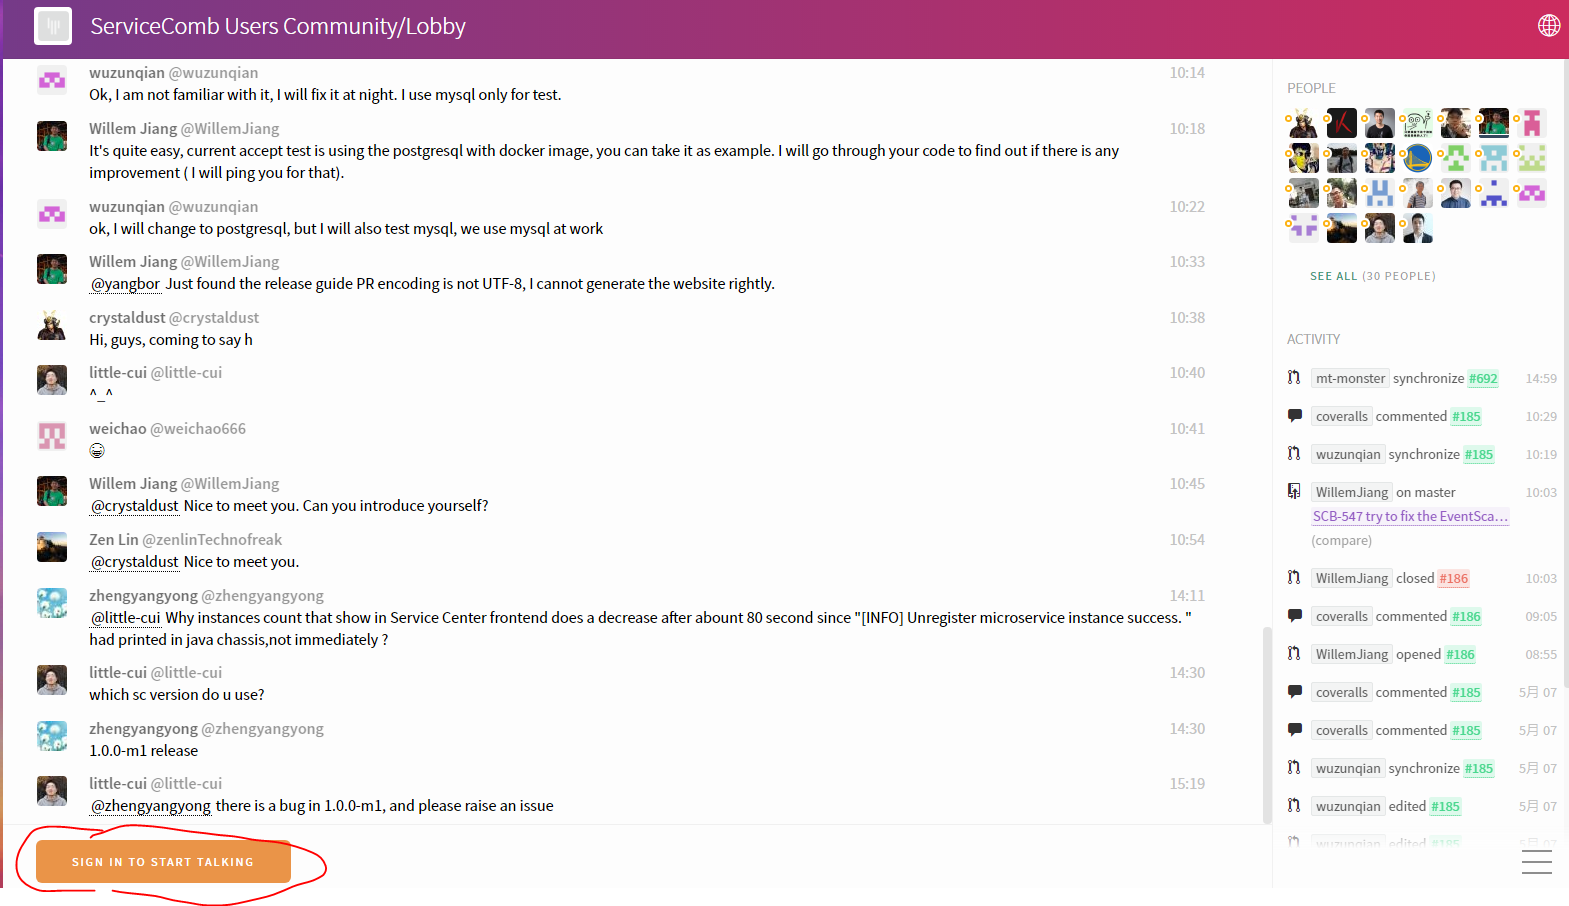Click the Zen Lin username in chat
This screenshot has height=906, width=1569.
(114, 540)
